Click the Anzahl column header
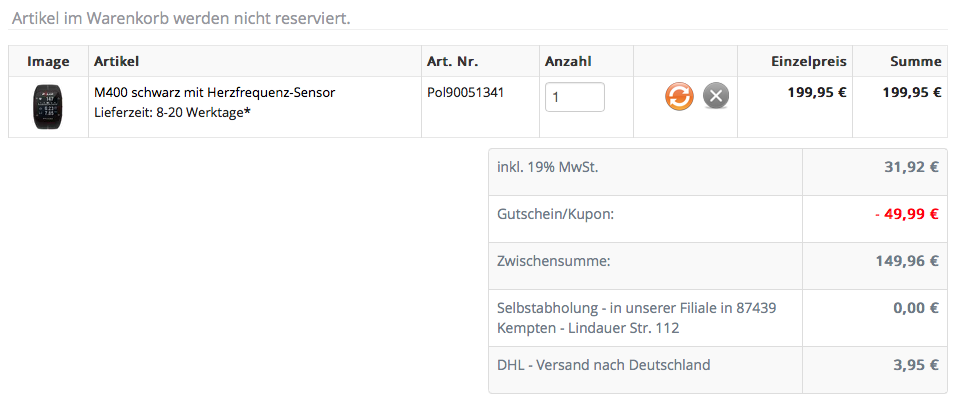 pyautogui.click(x=568, y=62)
